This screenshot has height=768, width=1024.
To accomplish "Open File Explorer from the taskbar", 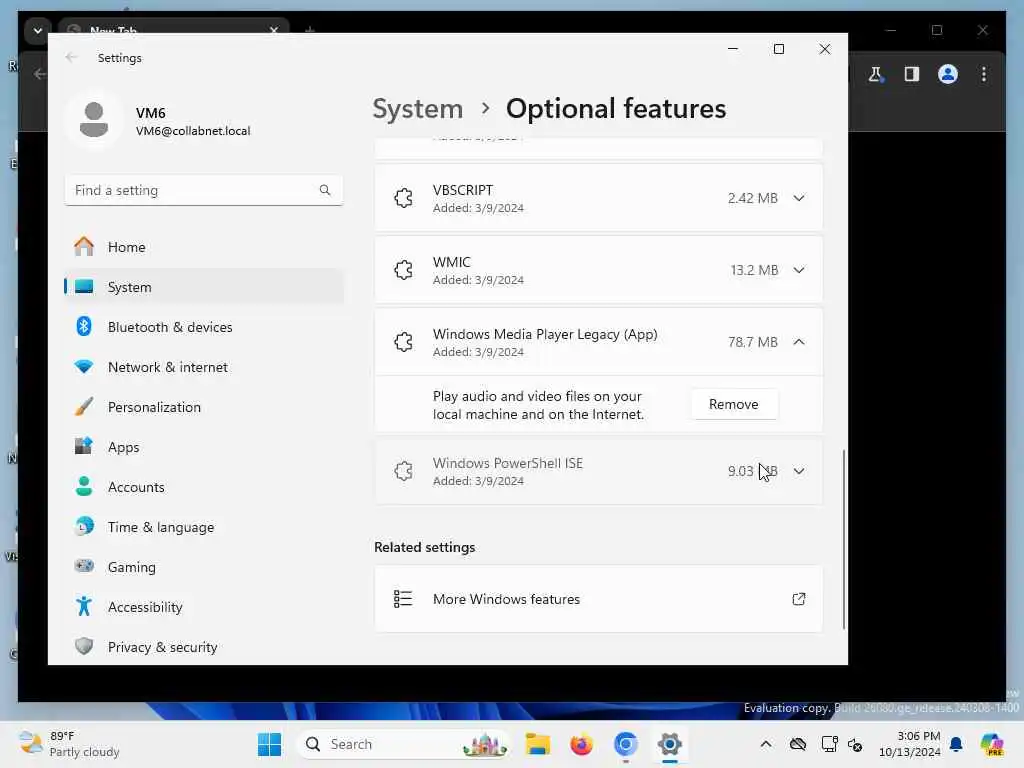I will (537, 744).
